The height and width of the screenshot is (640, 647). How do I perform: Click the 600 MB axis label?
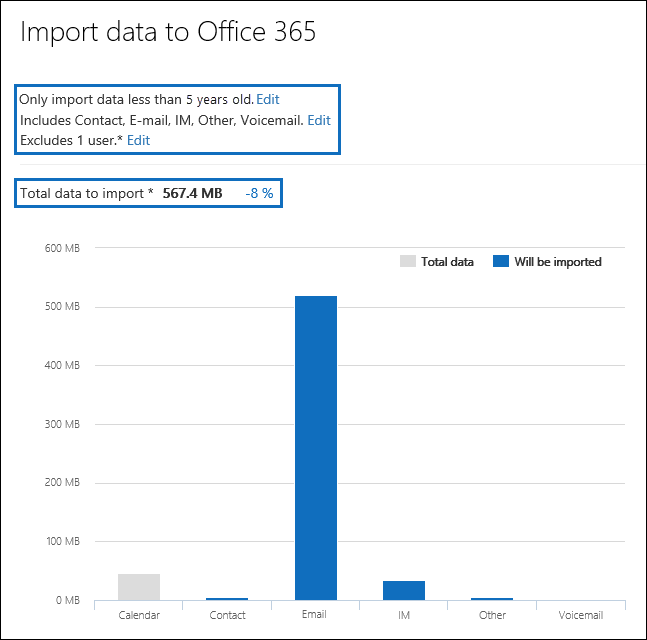(x=62, y=248)
